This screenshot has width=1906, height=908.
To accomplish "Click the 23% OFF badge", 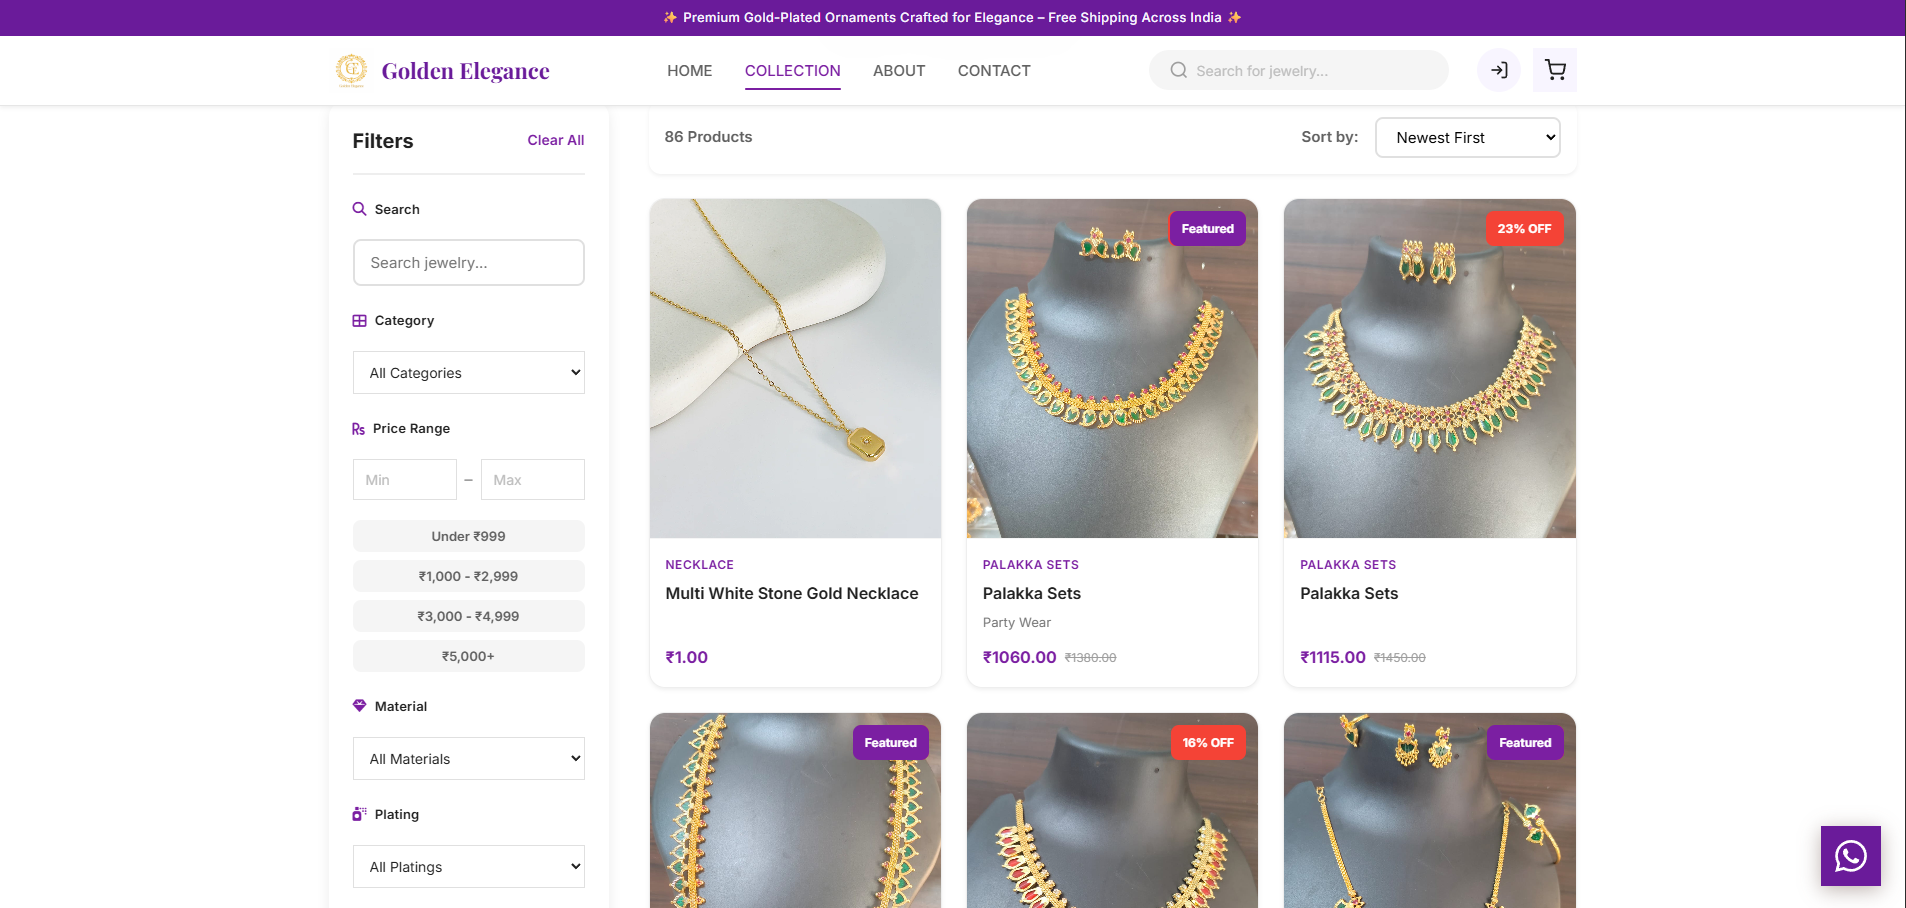I will pyautogui.click(x=1524, y=229).
